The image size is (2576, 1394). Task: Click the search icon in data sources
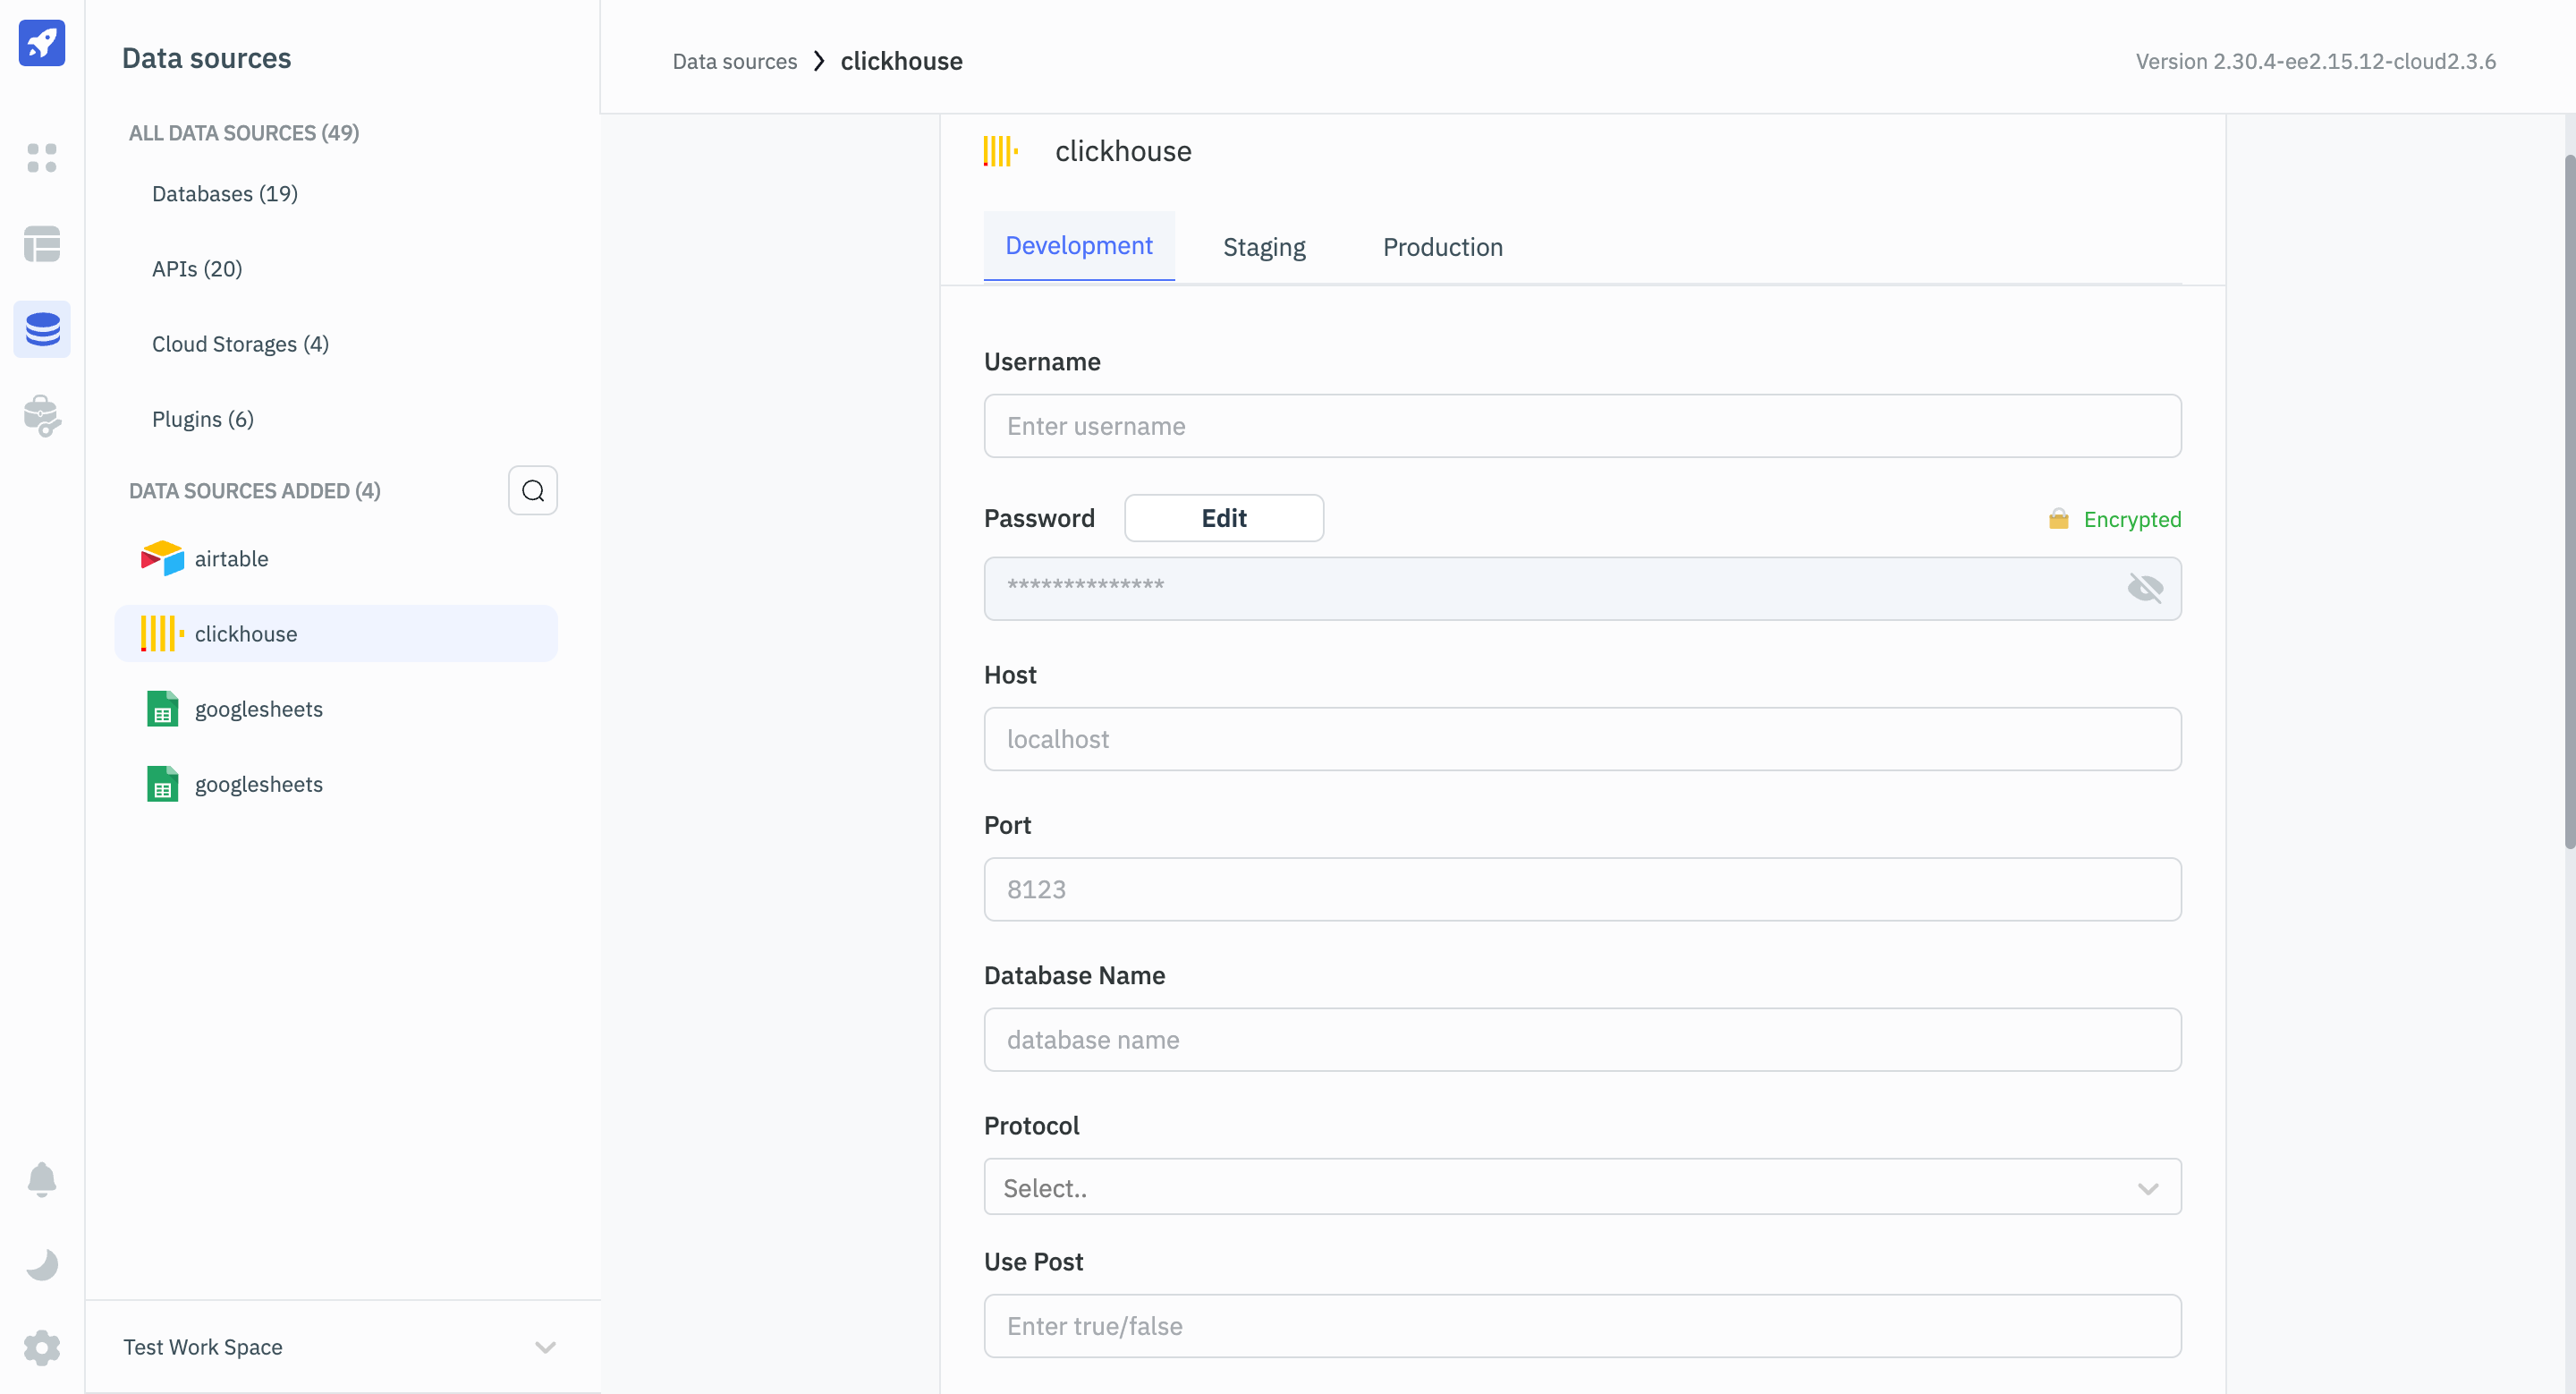[x=532, y=491]
